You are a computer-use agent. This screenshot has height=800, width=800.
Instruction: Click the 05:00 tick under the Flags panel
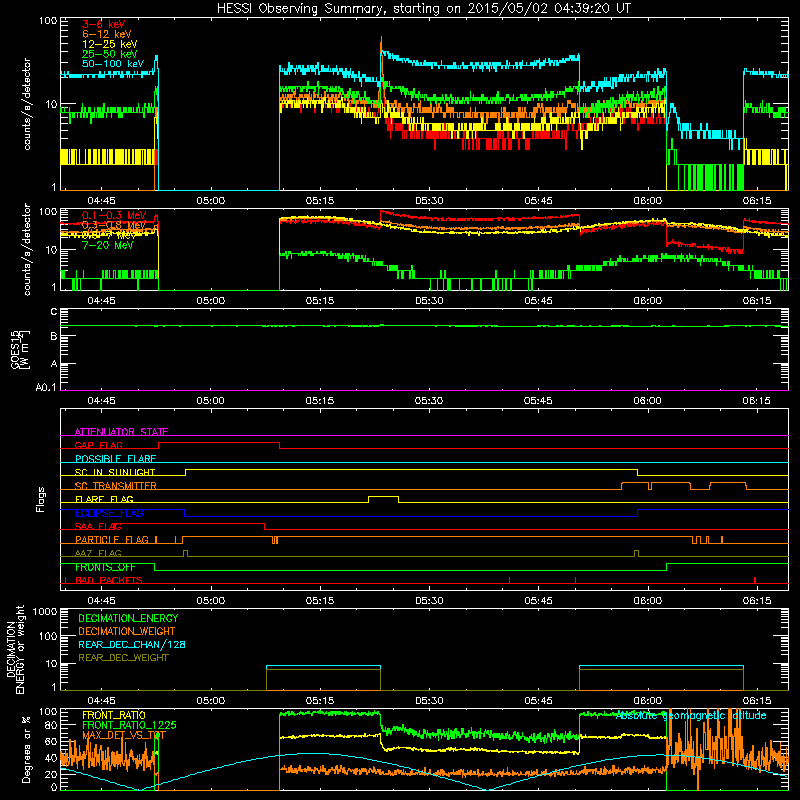[210, 601]
